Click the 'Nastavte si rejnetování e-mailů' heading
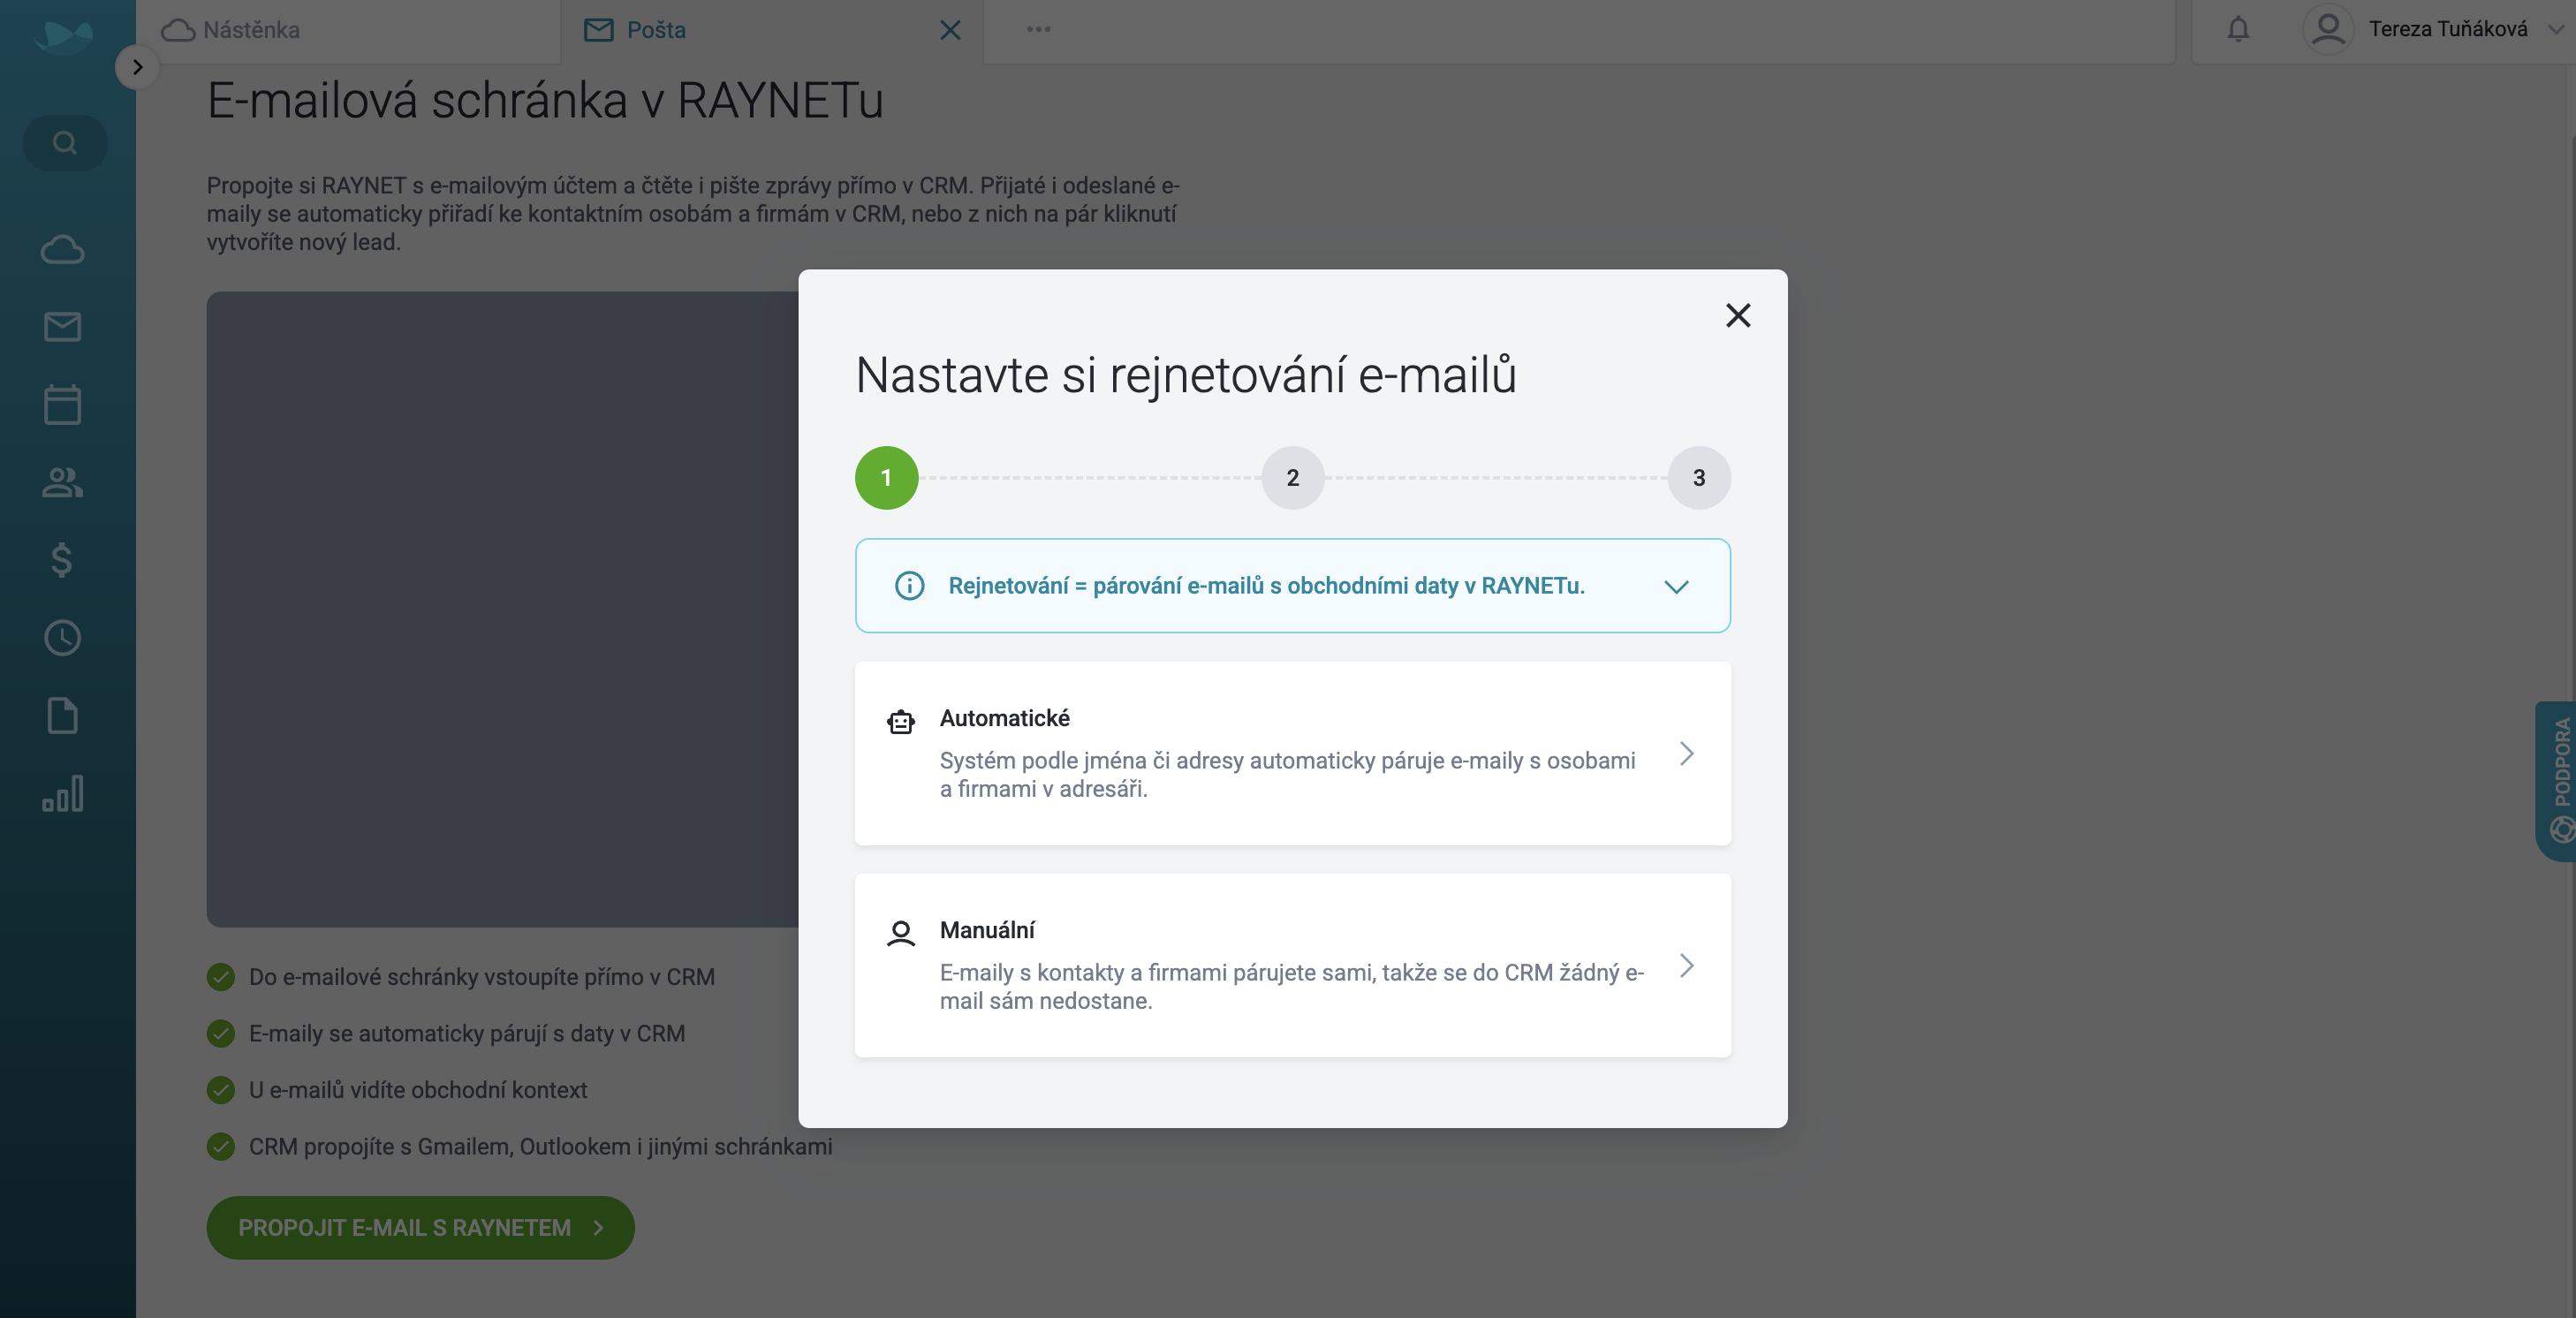 pyautogui.click(x=1186, y=376)
